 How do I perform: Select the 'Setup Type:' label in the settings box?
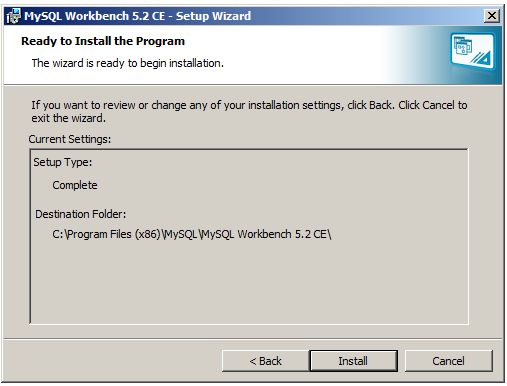click(62, 162)
